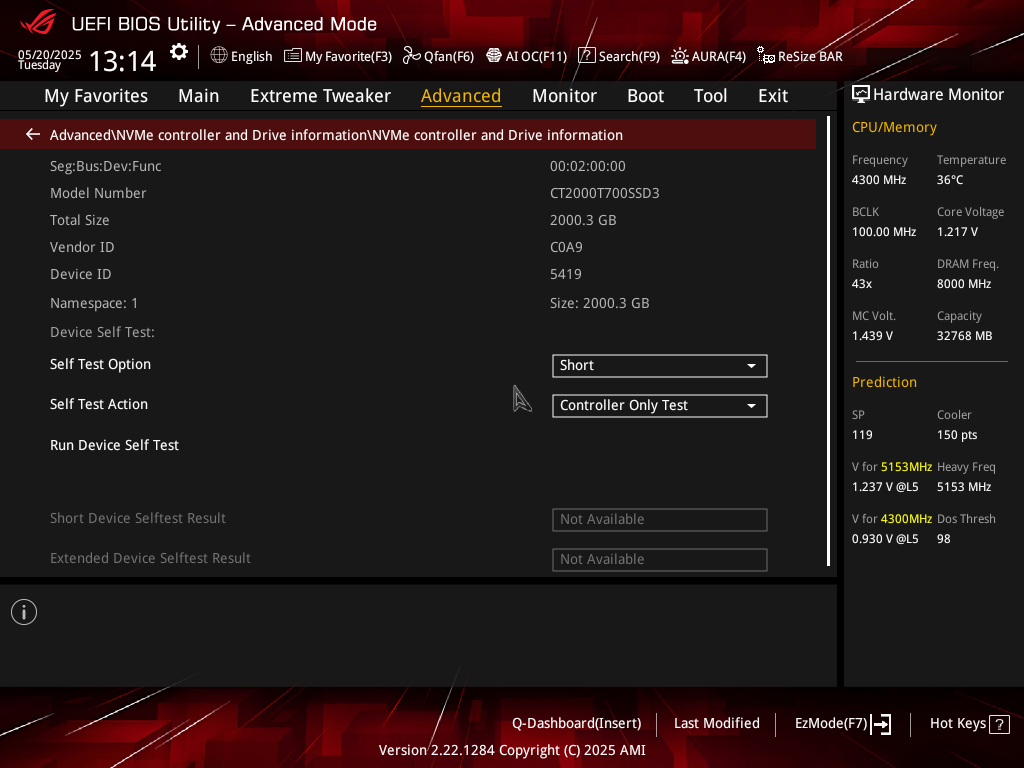This screenshot has width=1024, height=768.
Task: Open the Monitor tab
Action: click(564, 96)
